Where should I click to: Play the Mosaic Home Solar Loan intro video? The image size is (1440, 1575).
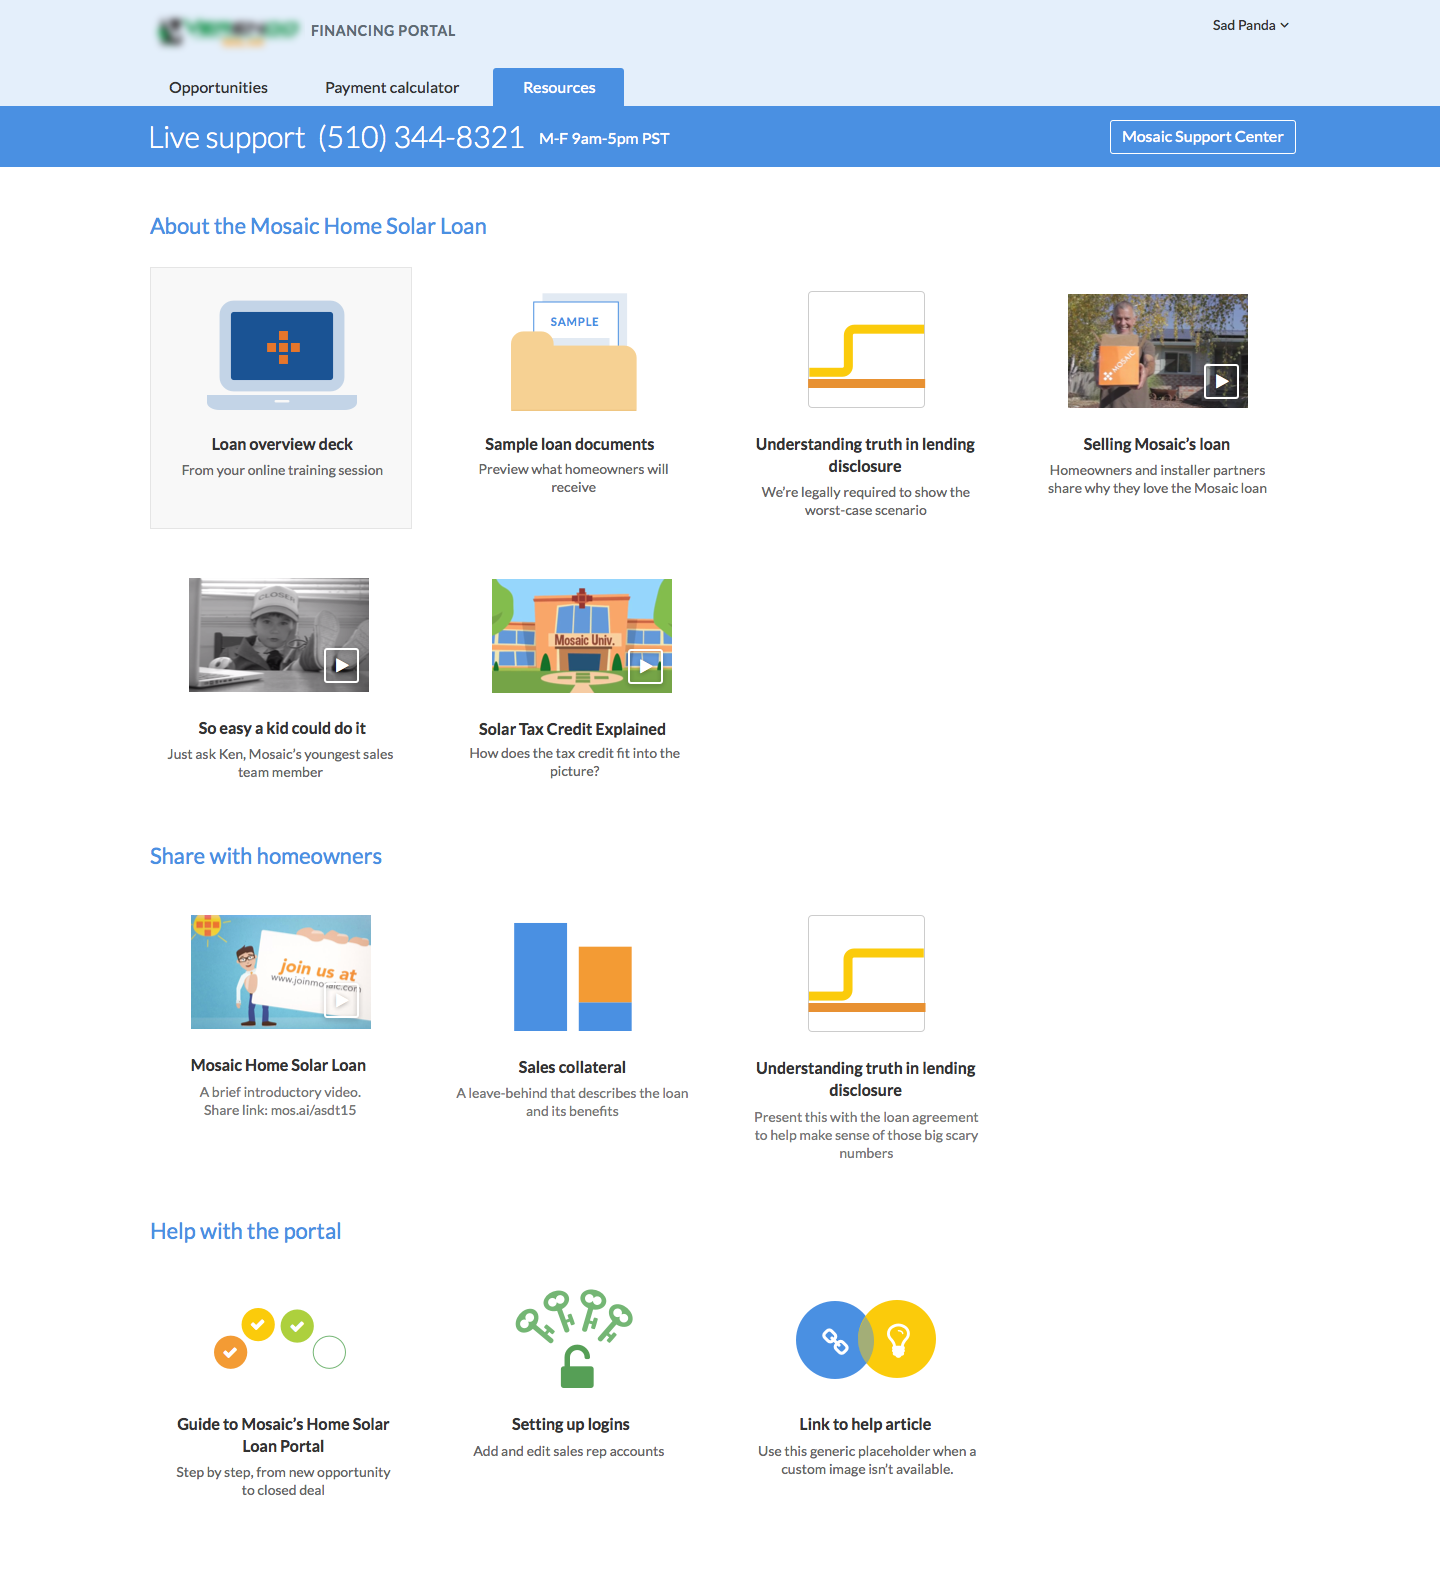(341, 1001)
